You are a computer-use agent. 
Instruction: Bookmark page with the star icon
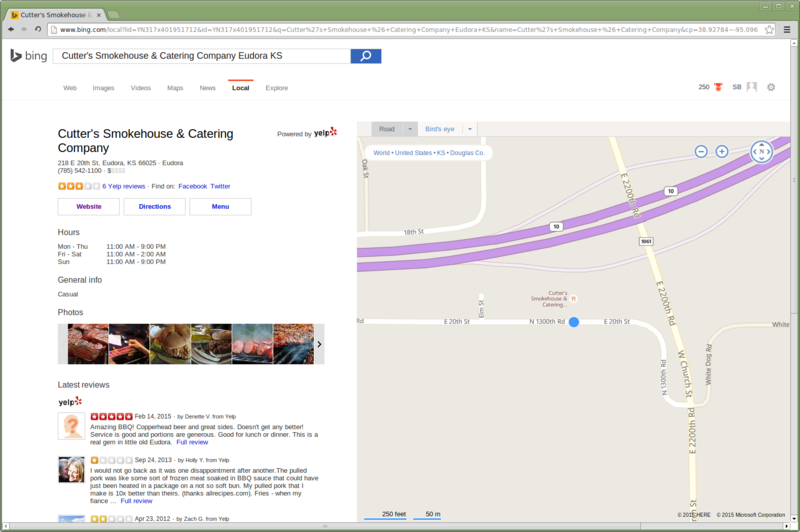769,30
